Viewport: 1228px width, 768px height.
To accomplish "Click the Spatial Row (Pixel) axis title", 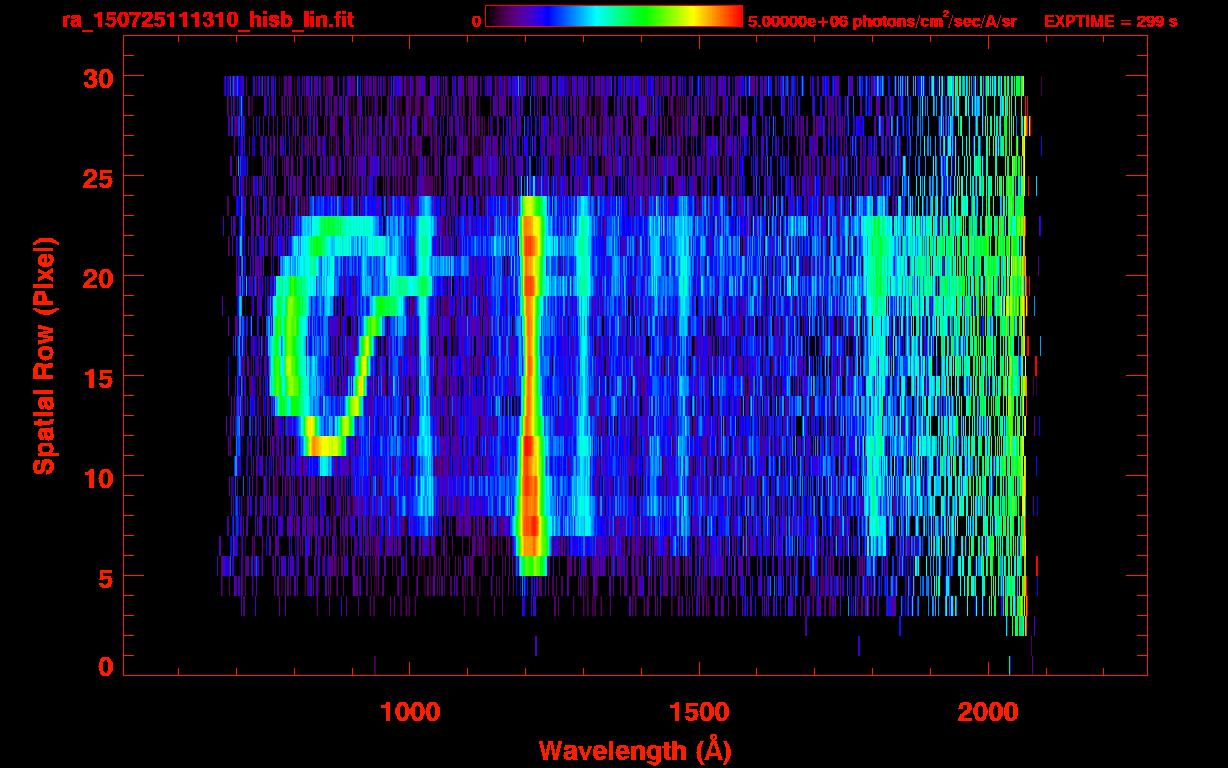I will tap(43, 356).
